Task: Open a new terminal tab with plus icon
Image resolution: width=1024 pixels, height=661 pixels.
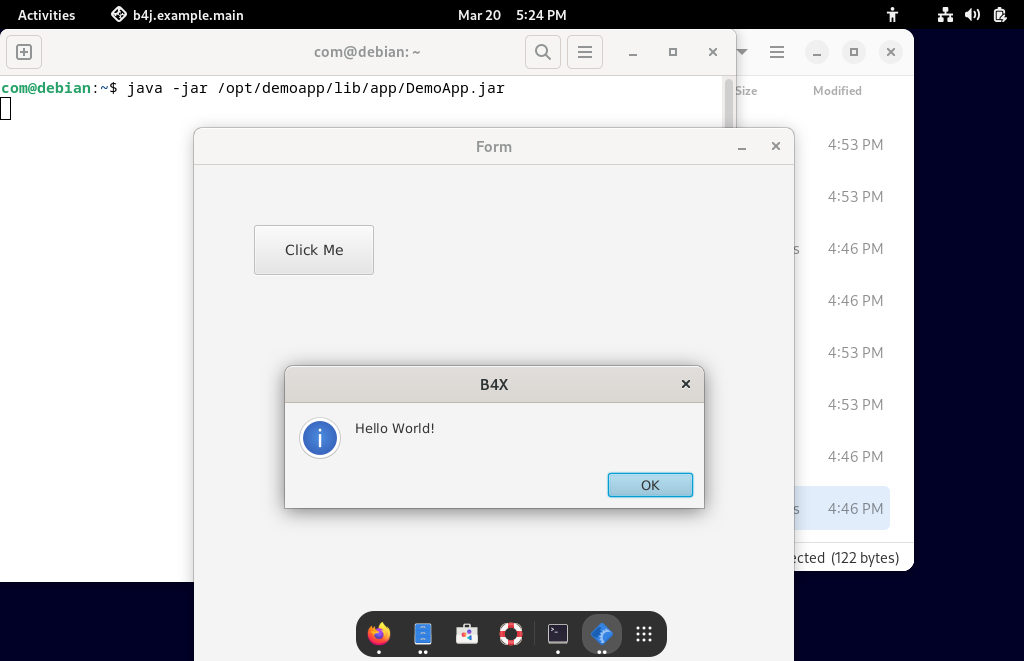Action: click(23, 52)
